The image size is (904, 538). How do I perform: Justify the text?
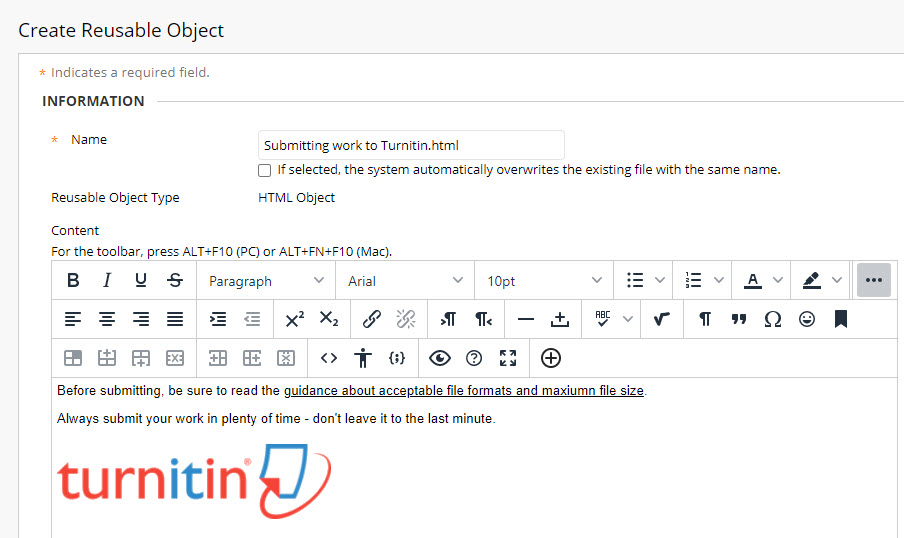pyautogui.click(x=175, y=319)
